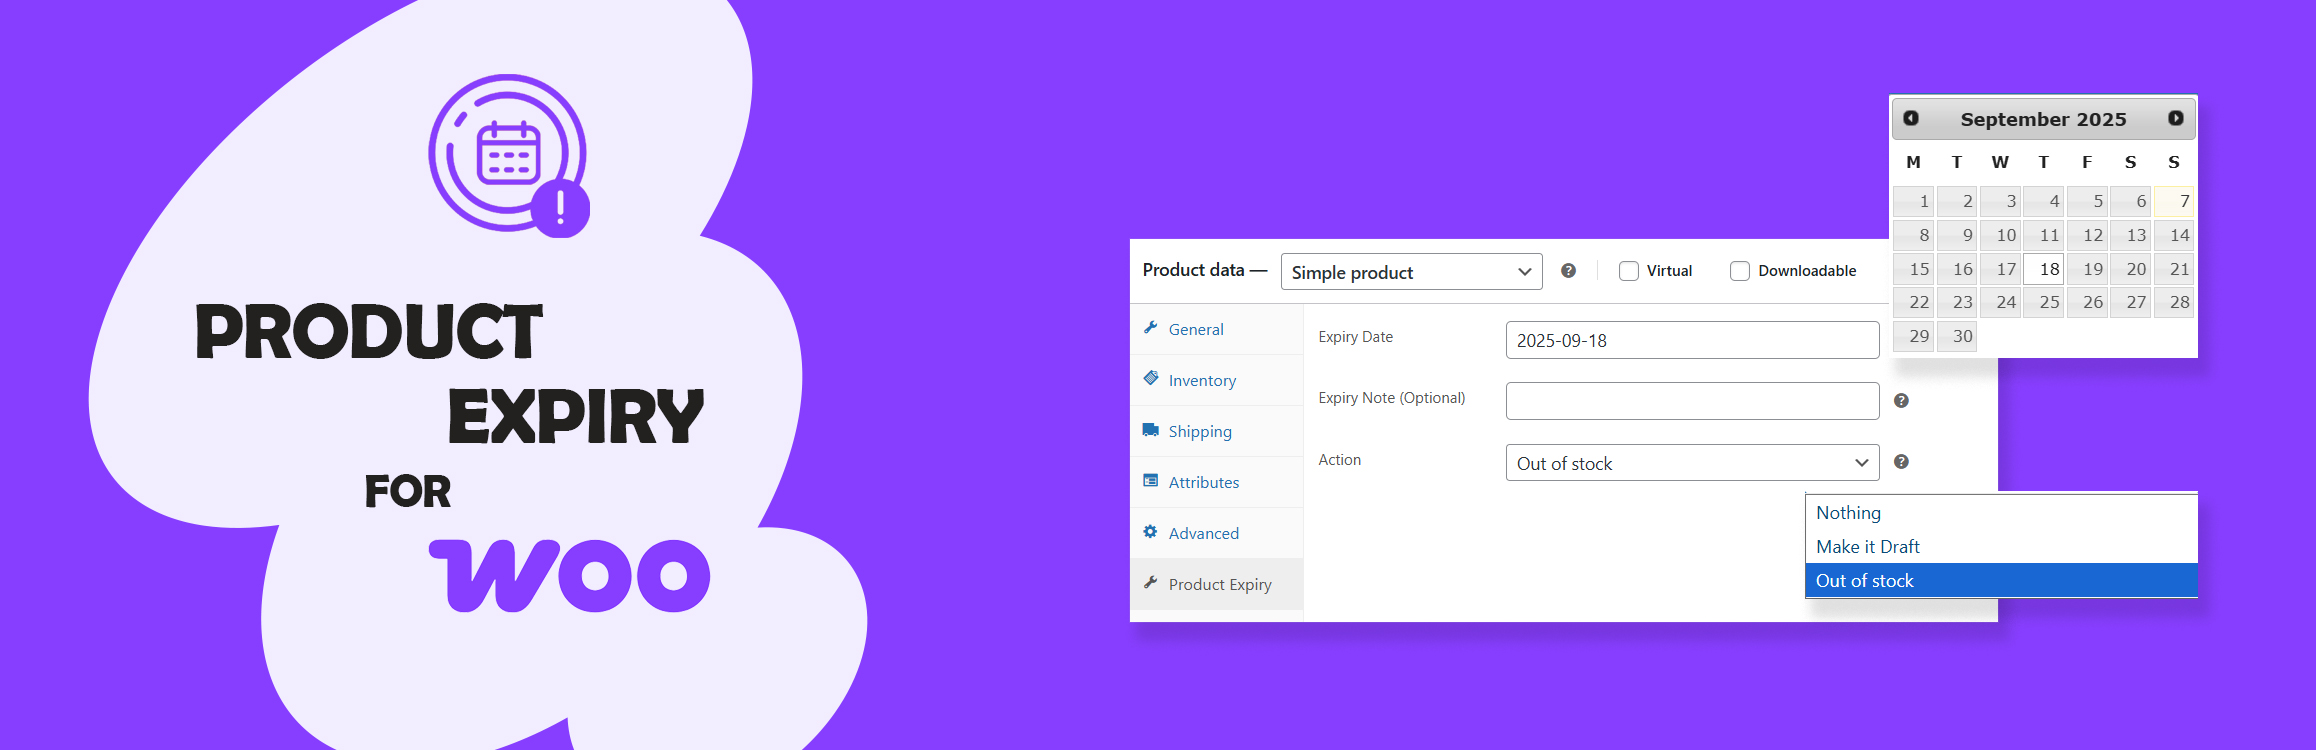Select September 12 in the calendar
The height and width of the screenshot is (750, 2316).
pos(2087,235)
